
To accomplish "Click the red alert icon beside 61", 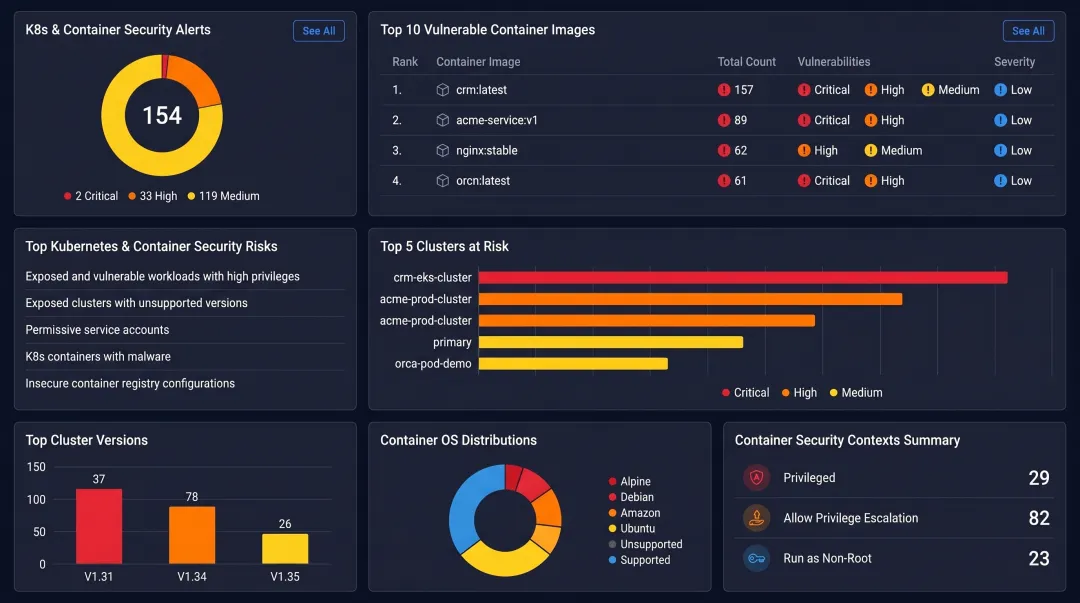I will (723, 181).
